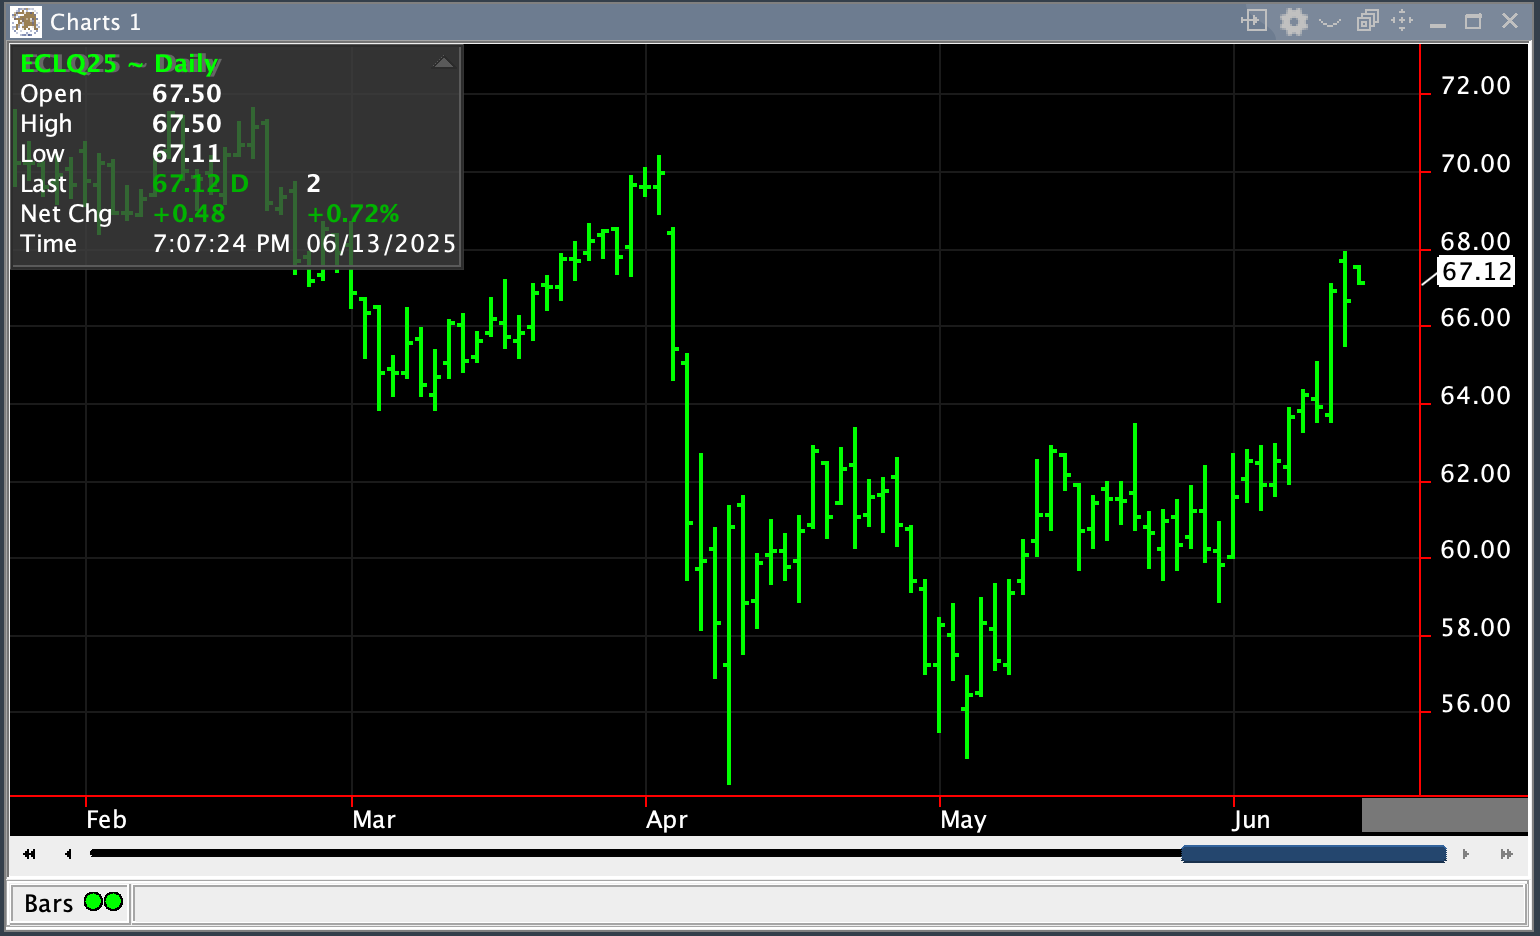This screenshot has height=936, width=1540.
Task: Click the Charts 1 window app icon
Action: point(26,21)
